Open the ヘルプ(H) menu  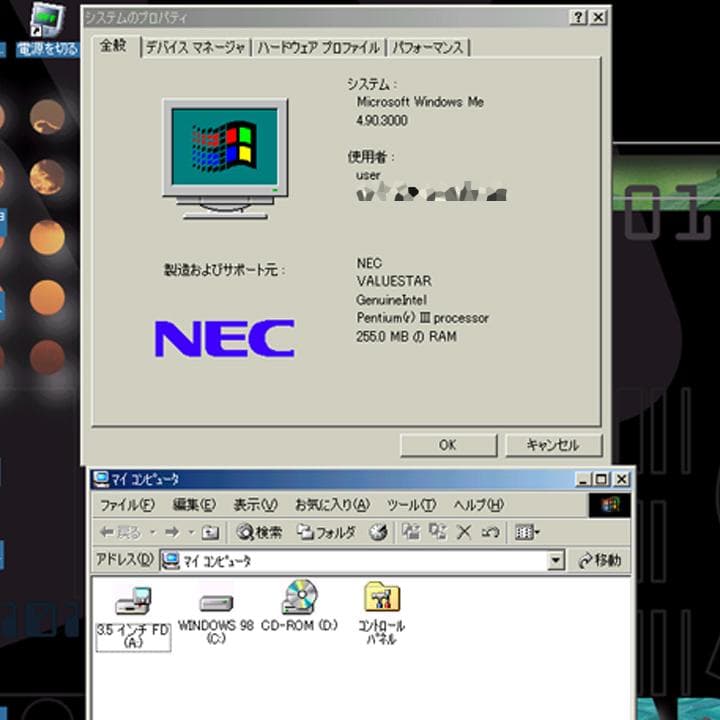[478, 505]
